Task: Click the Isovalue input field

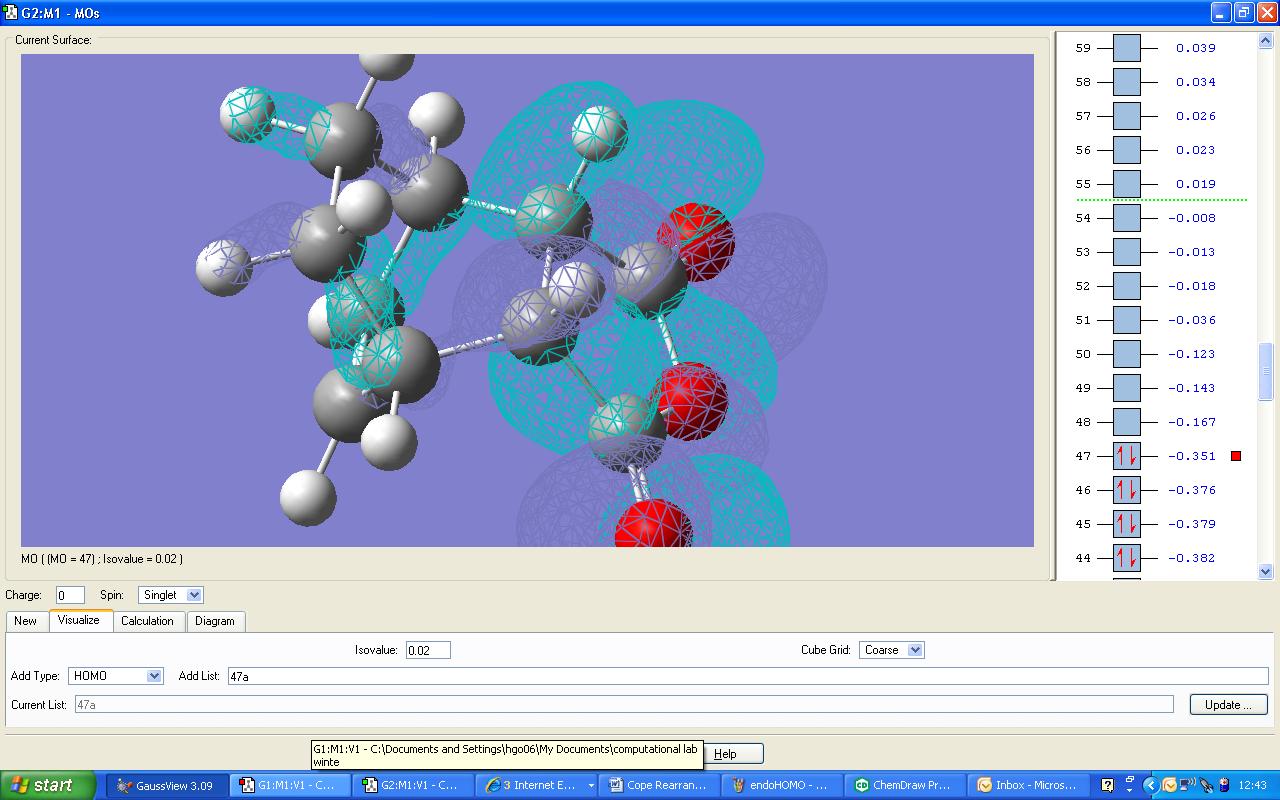Action: tap(428, 650)
